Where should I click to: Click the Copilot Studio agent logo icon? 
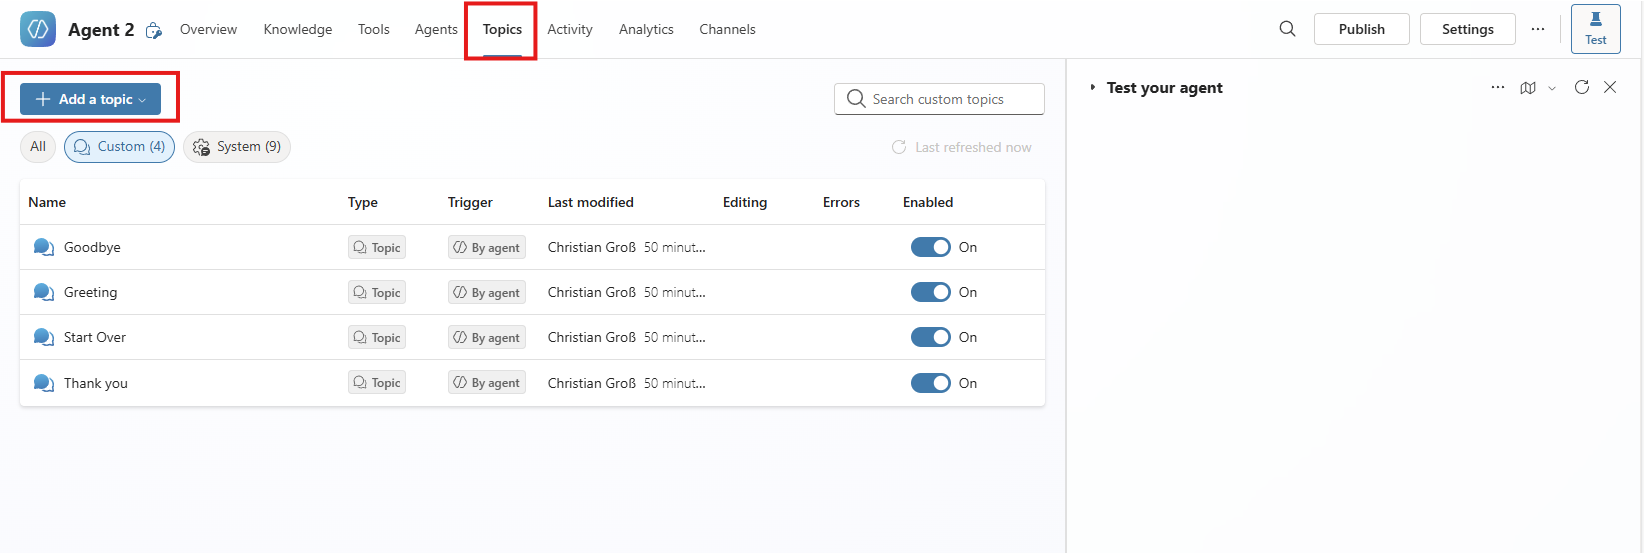click(x=38, y=29)
